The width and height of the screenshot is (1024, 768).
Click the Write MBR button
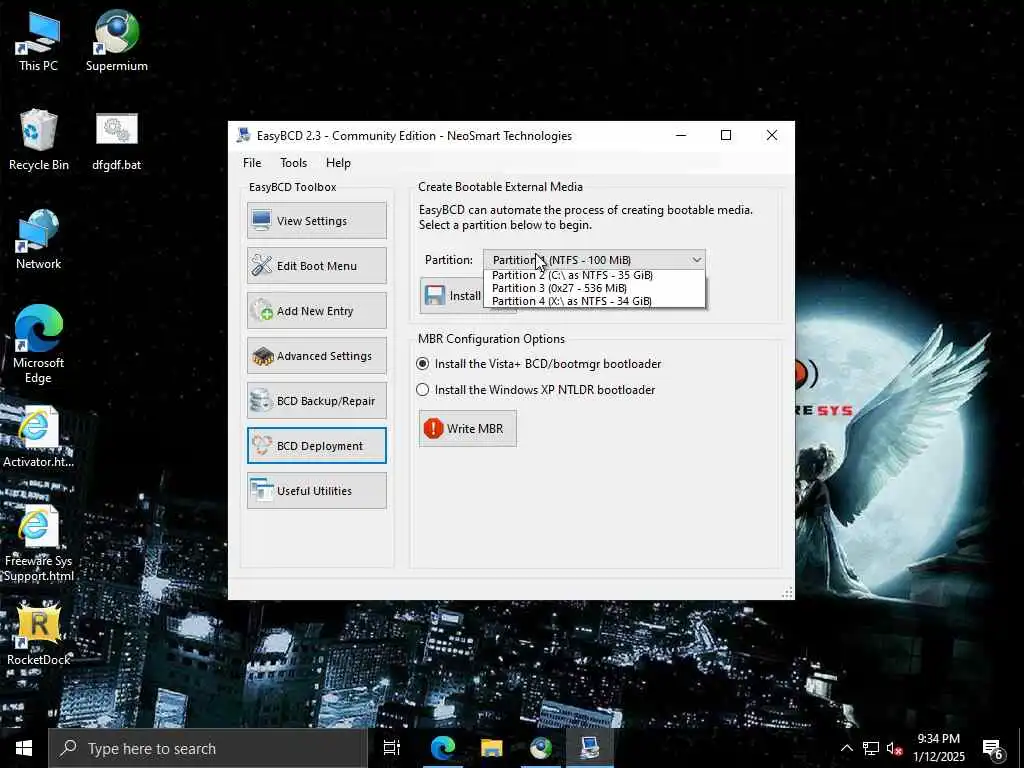pos(468,428)
